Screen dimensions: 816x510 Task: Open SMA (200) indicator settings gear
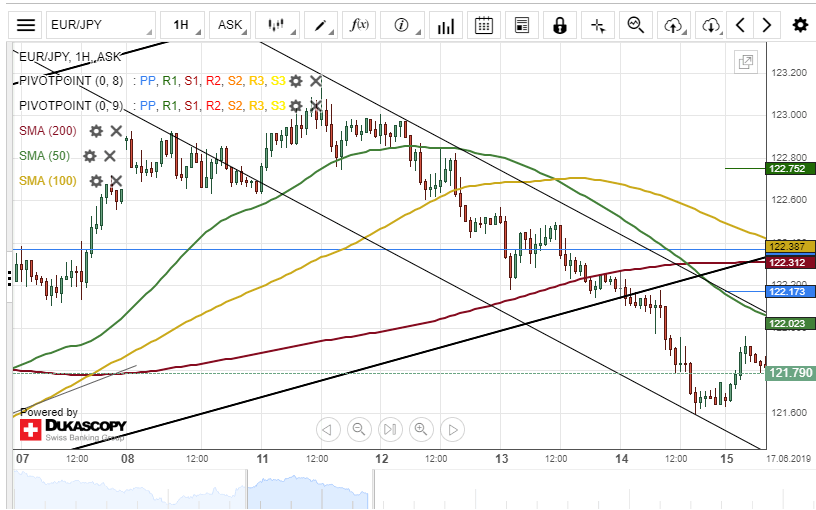[x=96, y=131]
